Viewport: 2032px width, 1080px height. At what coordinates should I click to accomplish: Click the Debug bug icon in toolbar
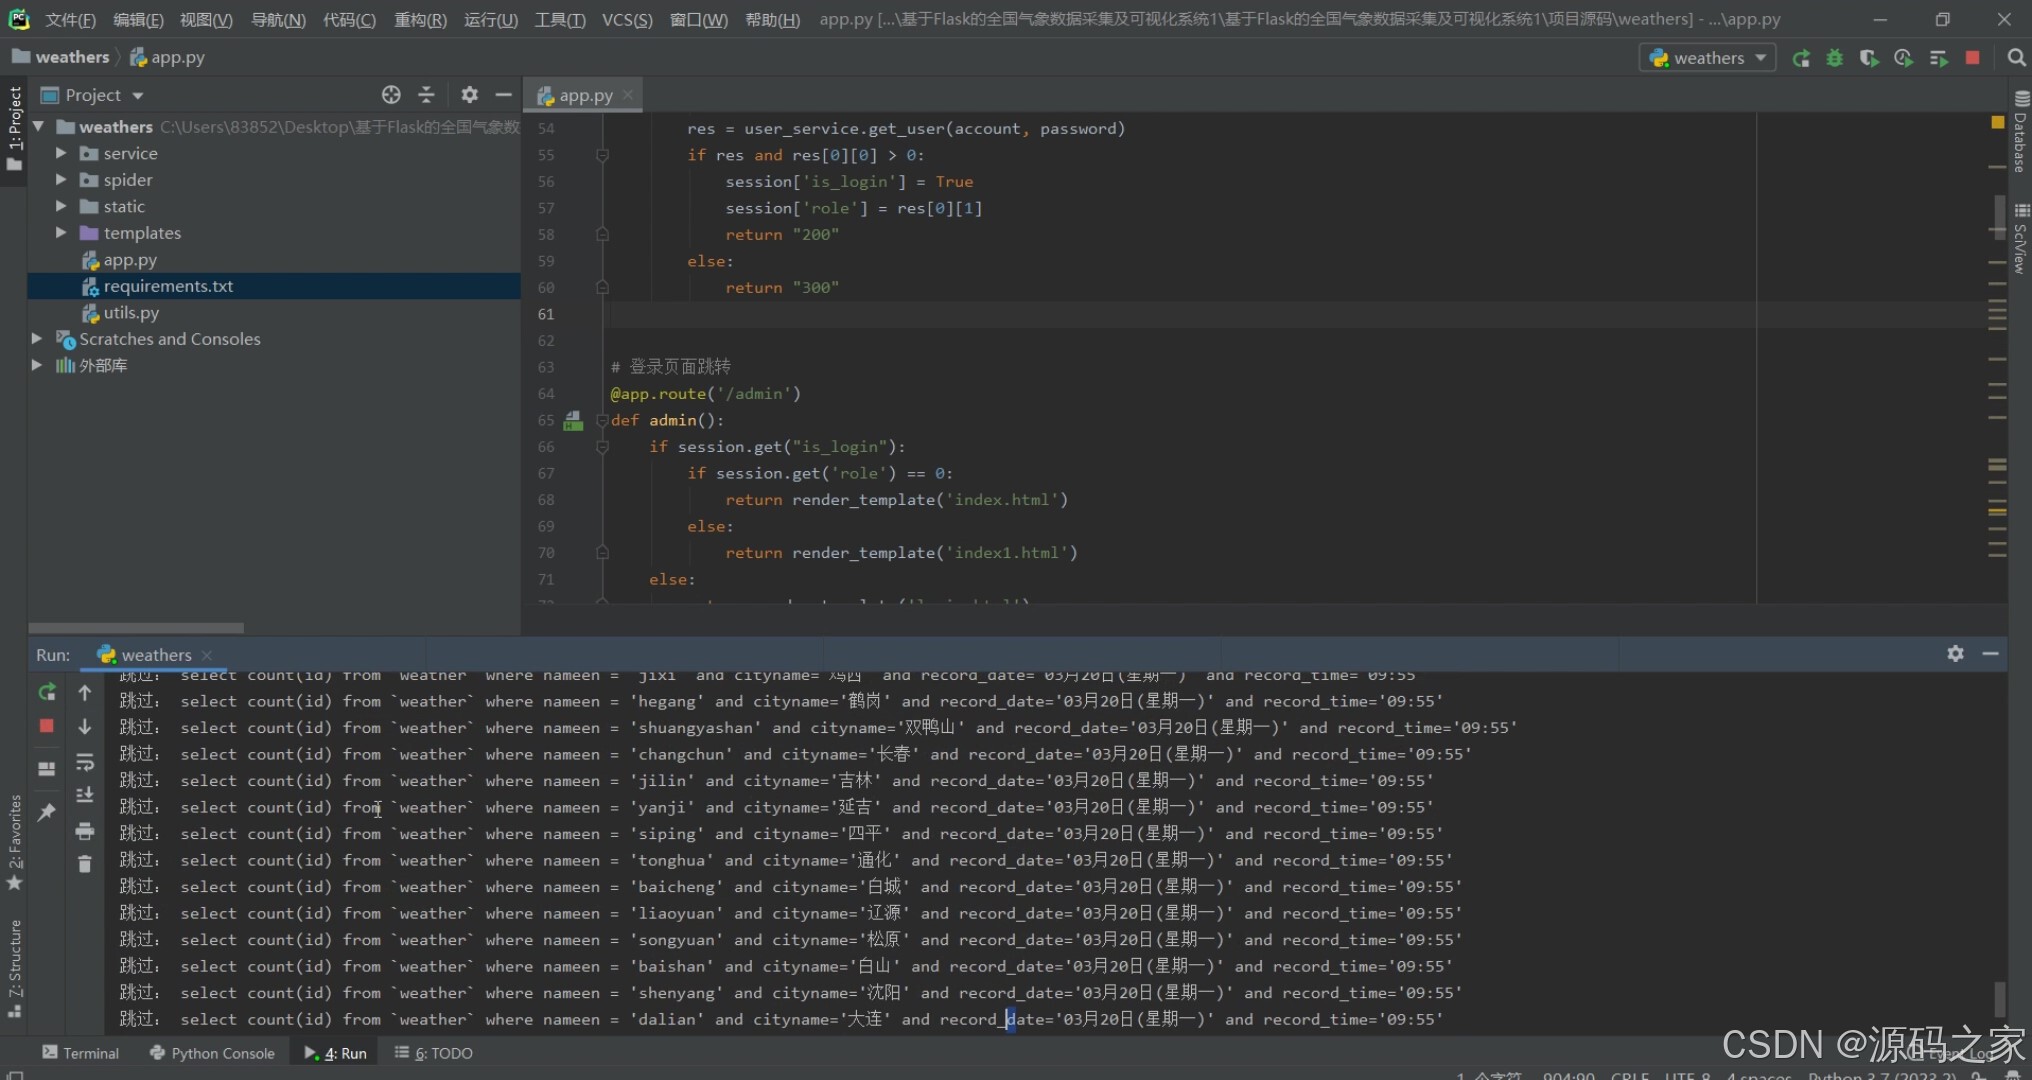click(1834, 58)
